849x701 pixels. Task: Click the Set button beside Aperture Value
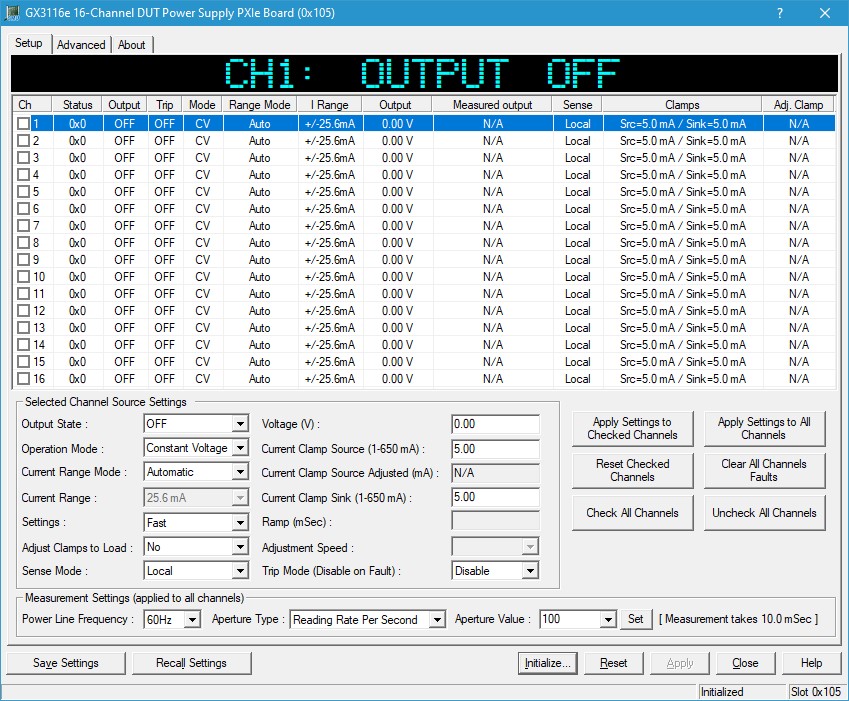pos(635,620)
